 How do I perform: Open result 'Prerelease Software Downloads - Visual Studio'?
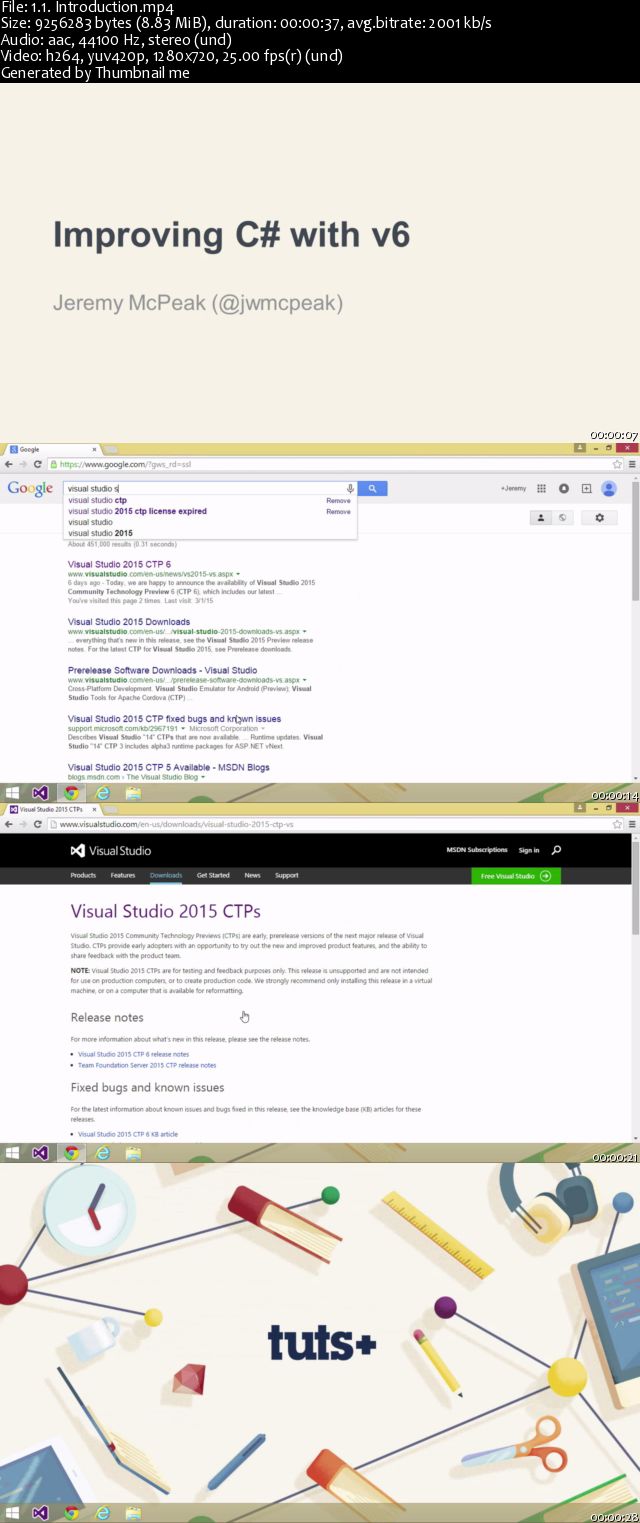[162, 670]
